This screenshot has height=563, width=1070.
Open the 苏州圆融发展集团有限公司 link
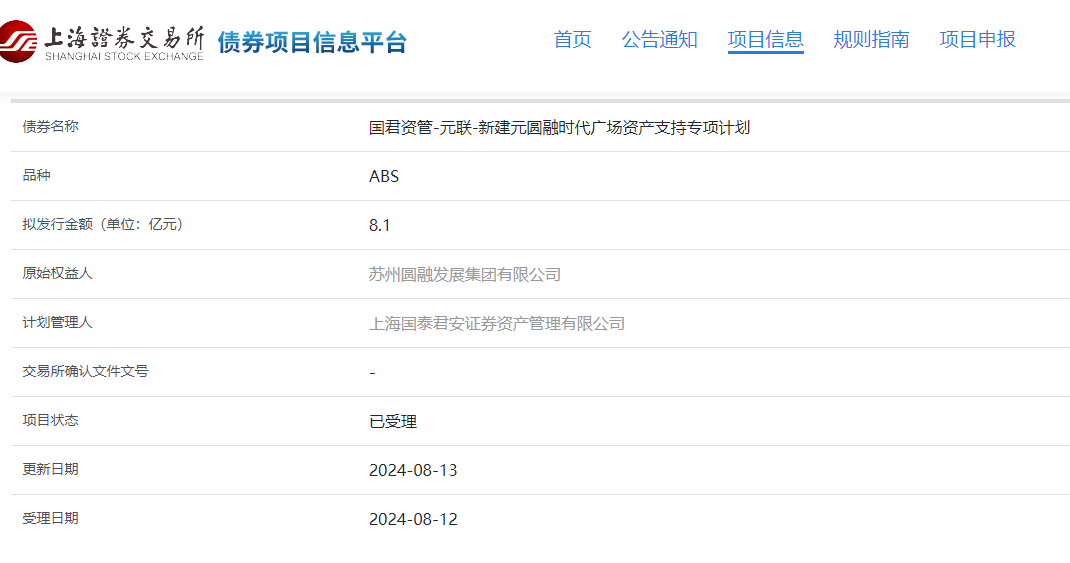click(x=465, y=274)
